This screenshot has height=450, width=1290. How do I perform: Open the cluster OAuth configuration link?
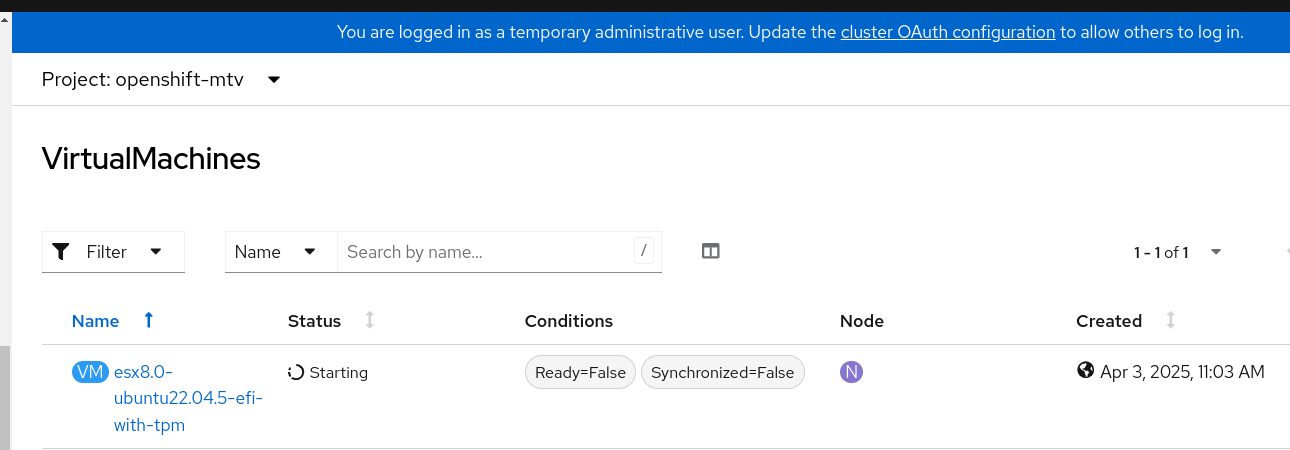tap(948, 32)
